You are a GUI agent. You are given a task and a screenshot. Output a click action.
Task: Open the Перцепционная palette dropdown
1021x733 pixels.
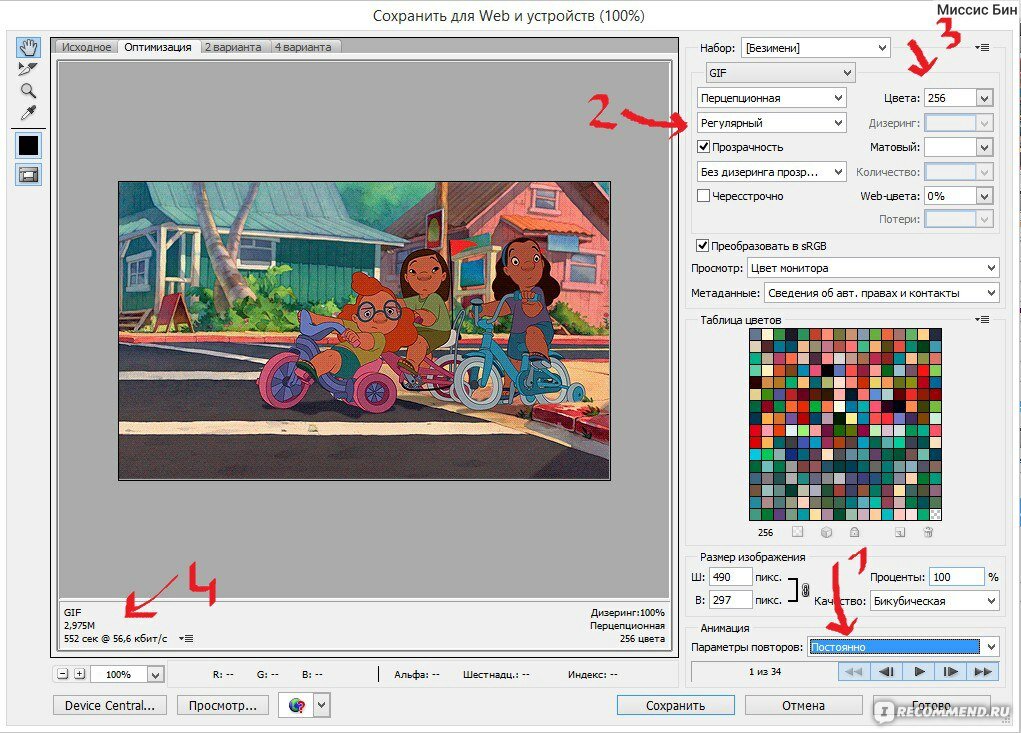(x=772, y=98)
